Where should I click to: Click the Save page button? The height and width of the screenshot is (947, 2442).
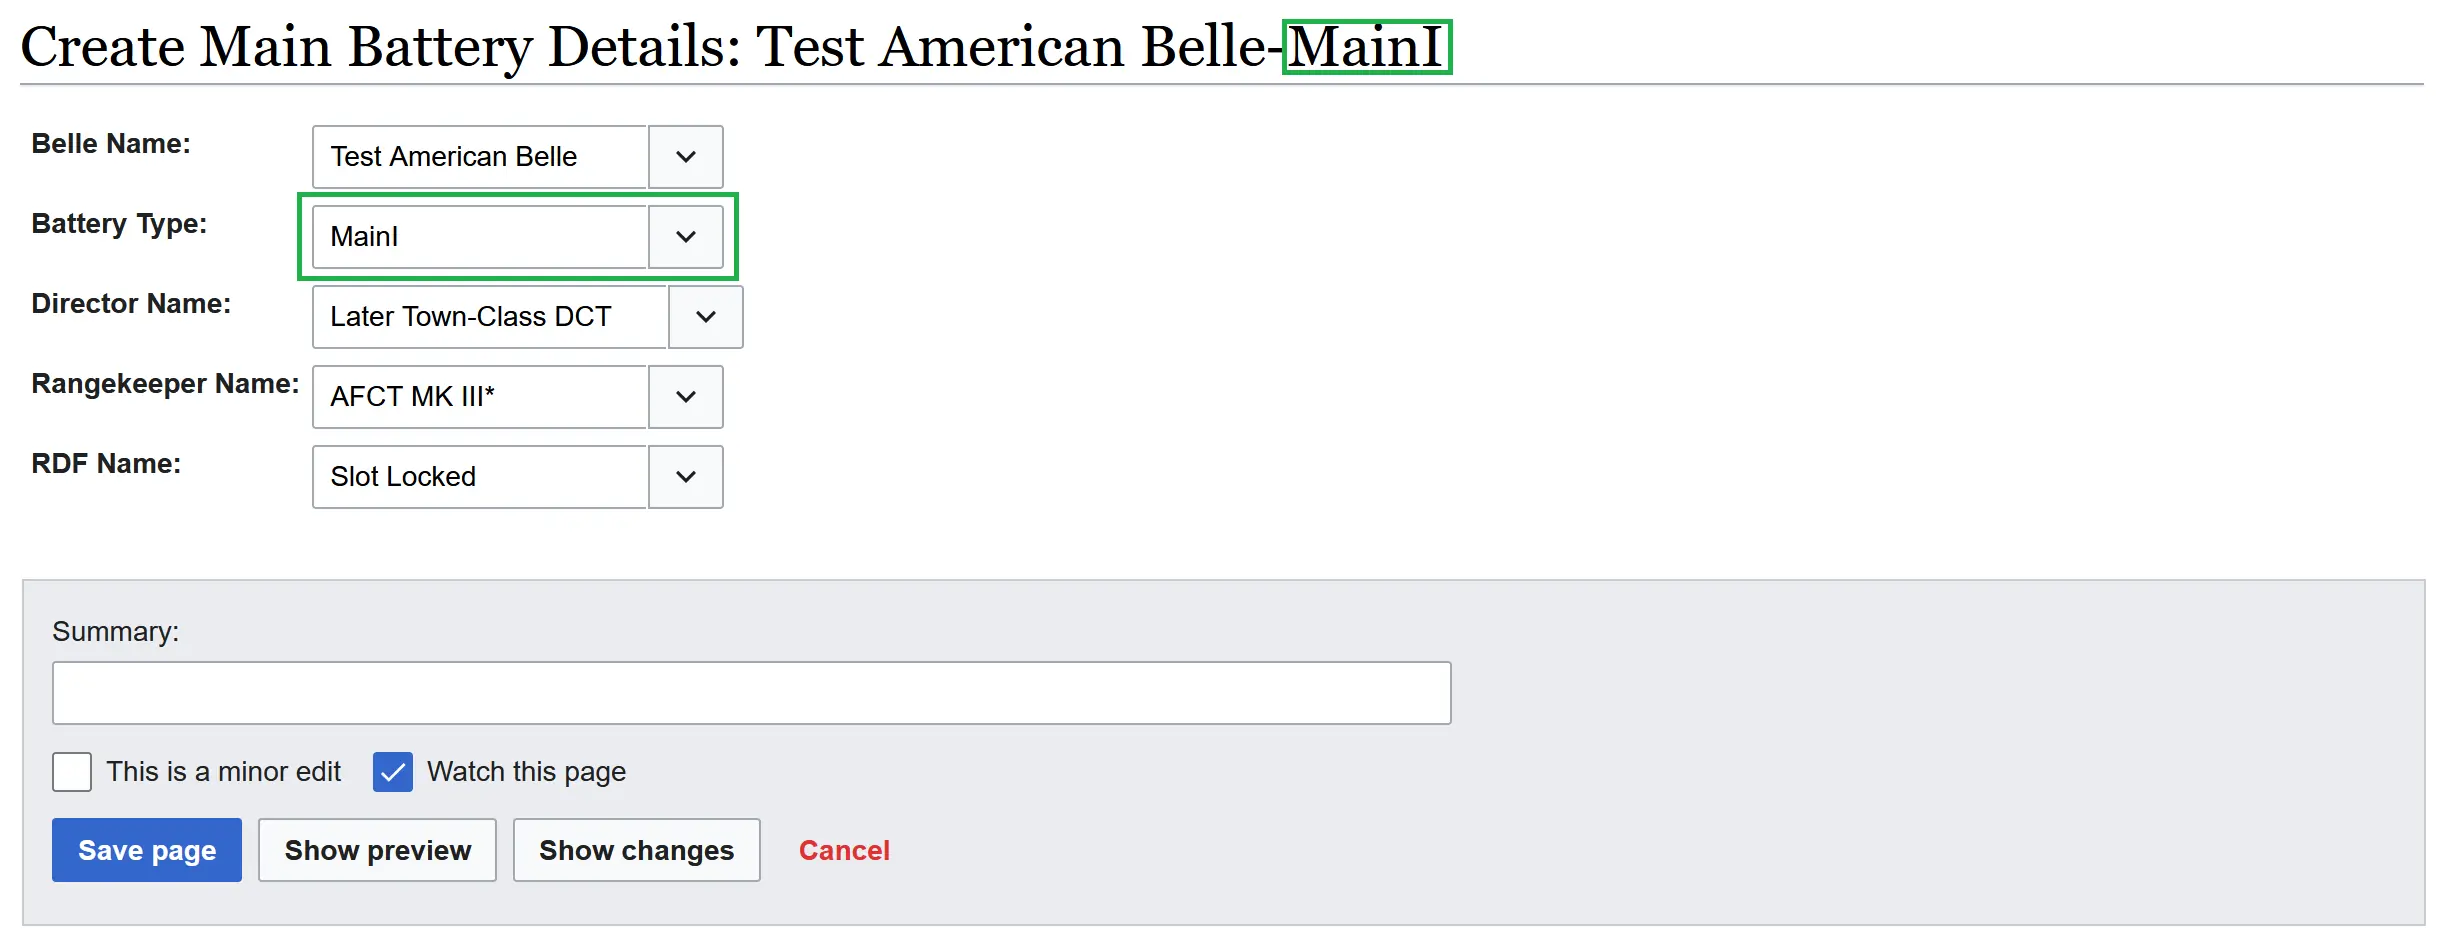coord(147,850)
